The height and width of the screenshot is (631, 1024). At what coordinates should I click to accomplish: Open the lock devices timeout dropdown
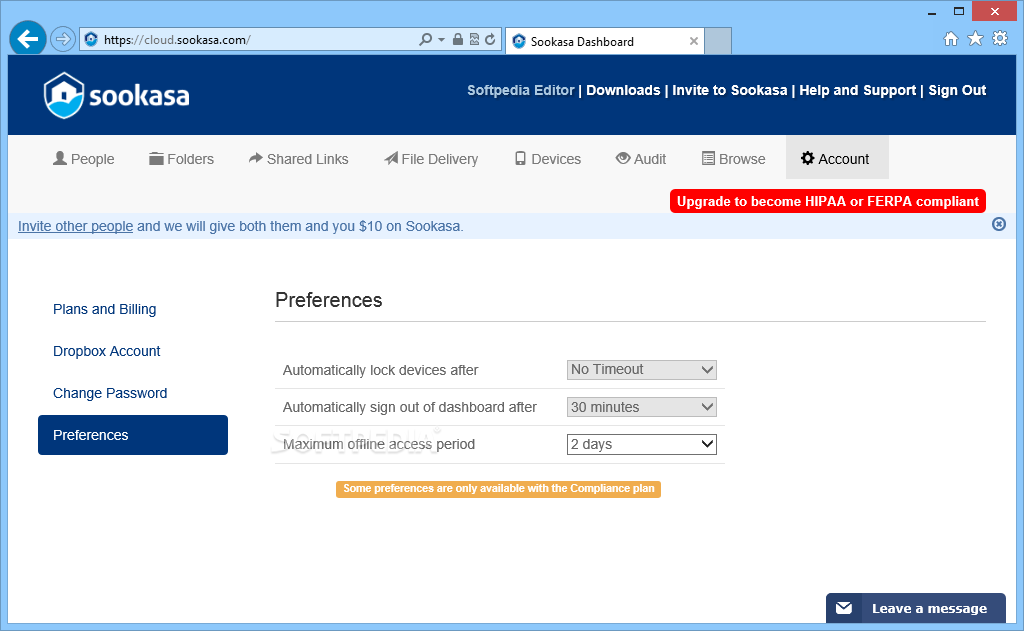[x=641, y=370]
